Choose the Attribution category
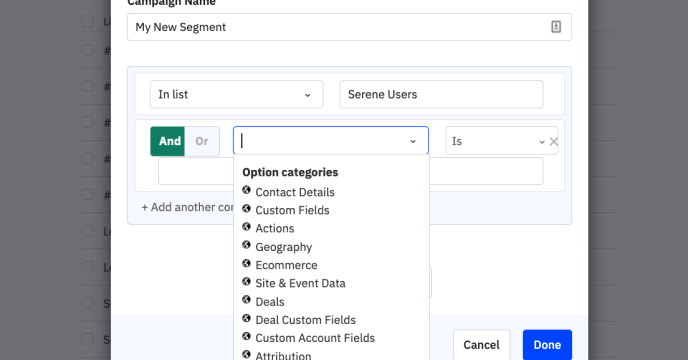The image size is (688, 360). (x=283, y=355)
